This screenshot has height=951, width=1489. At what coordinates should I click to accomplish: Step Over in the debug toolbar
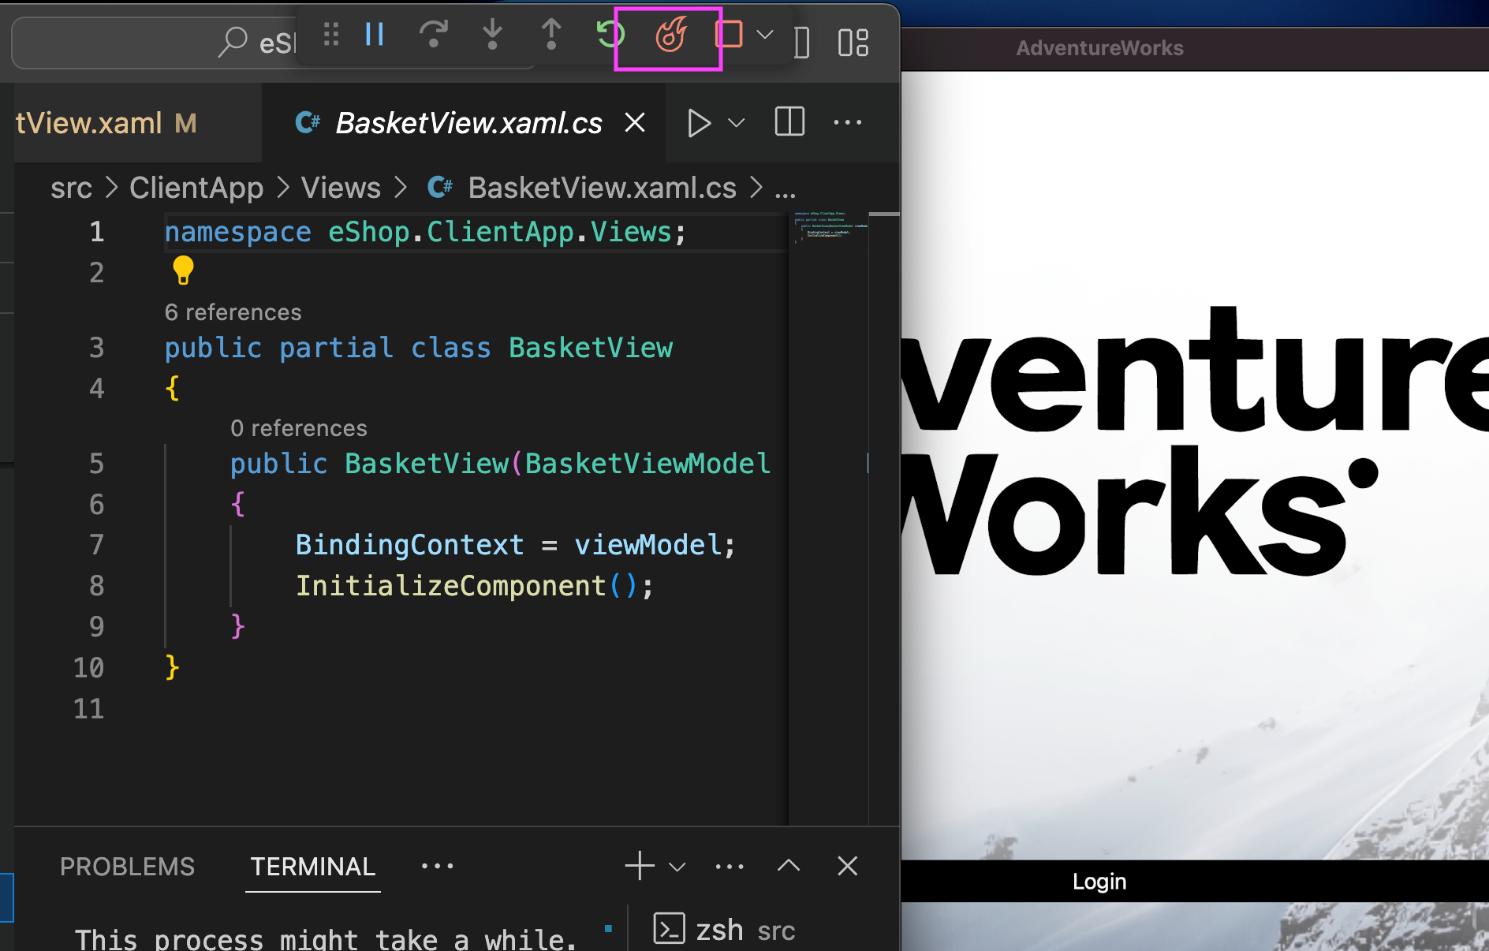pos(433,35)
